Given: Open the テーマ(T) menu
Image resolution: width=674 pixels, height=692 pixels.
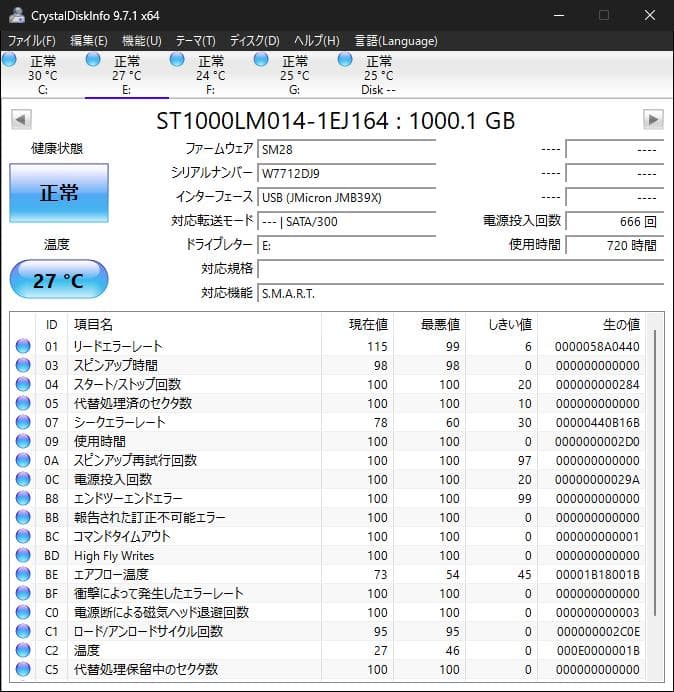Looking at the screenshot, I should (x=196, y=41).
